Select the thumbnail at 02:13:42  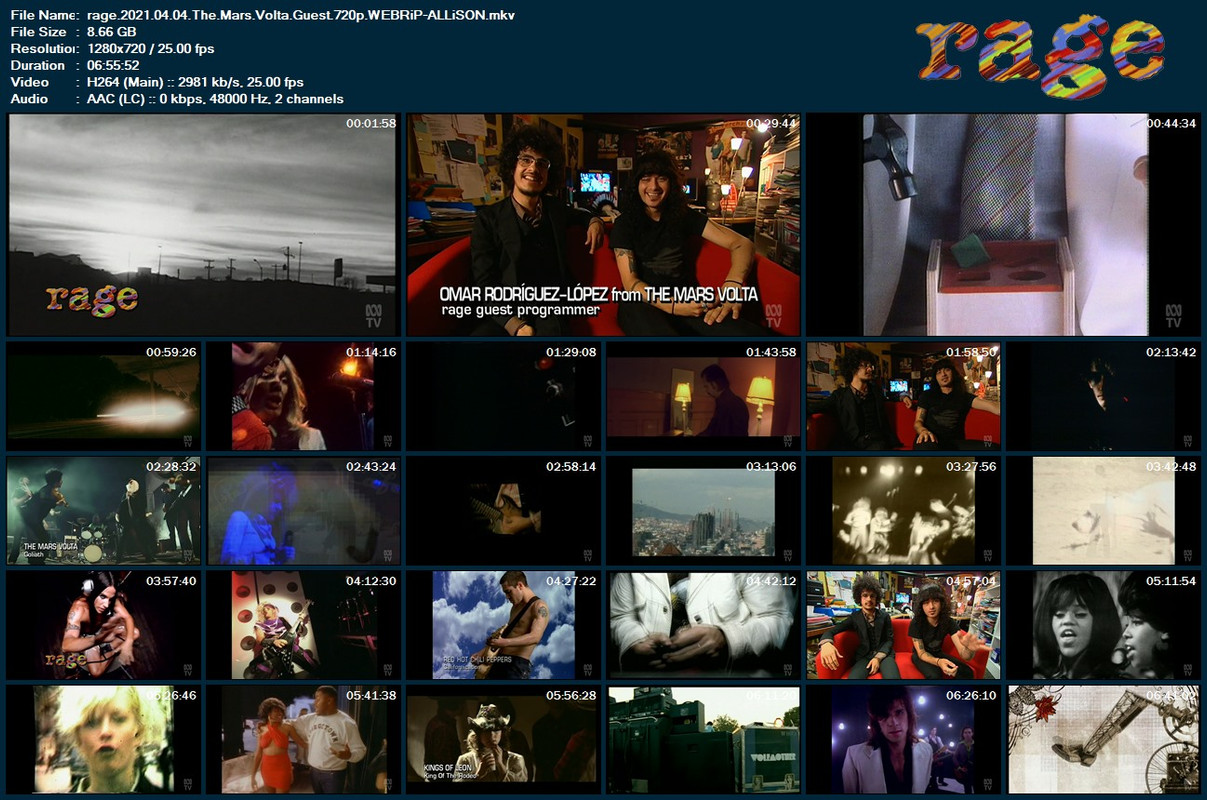1103,396
